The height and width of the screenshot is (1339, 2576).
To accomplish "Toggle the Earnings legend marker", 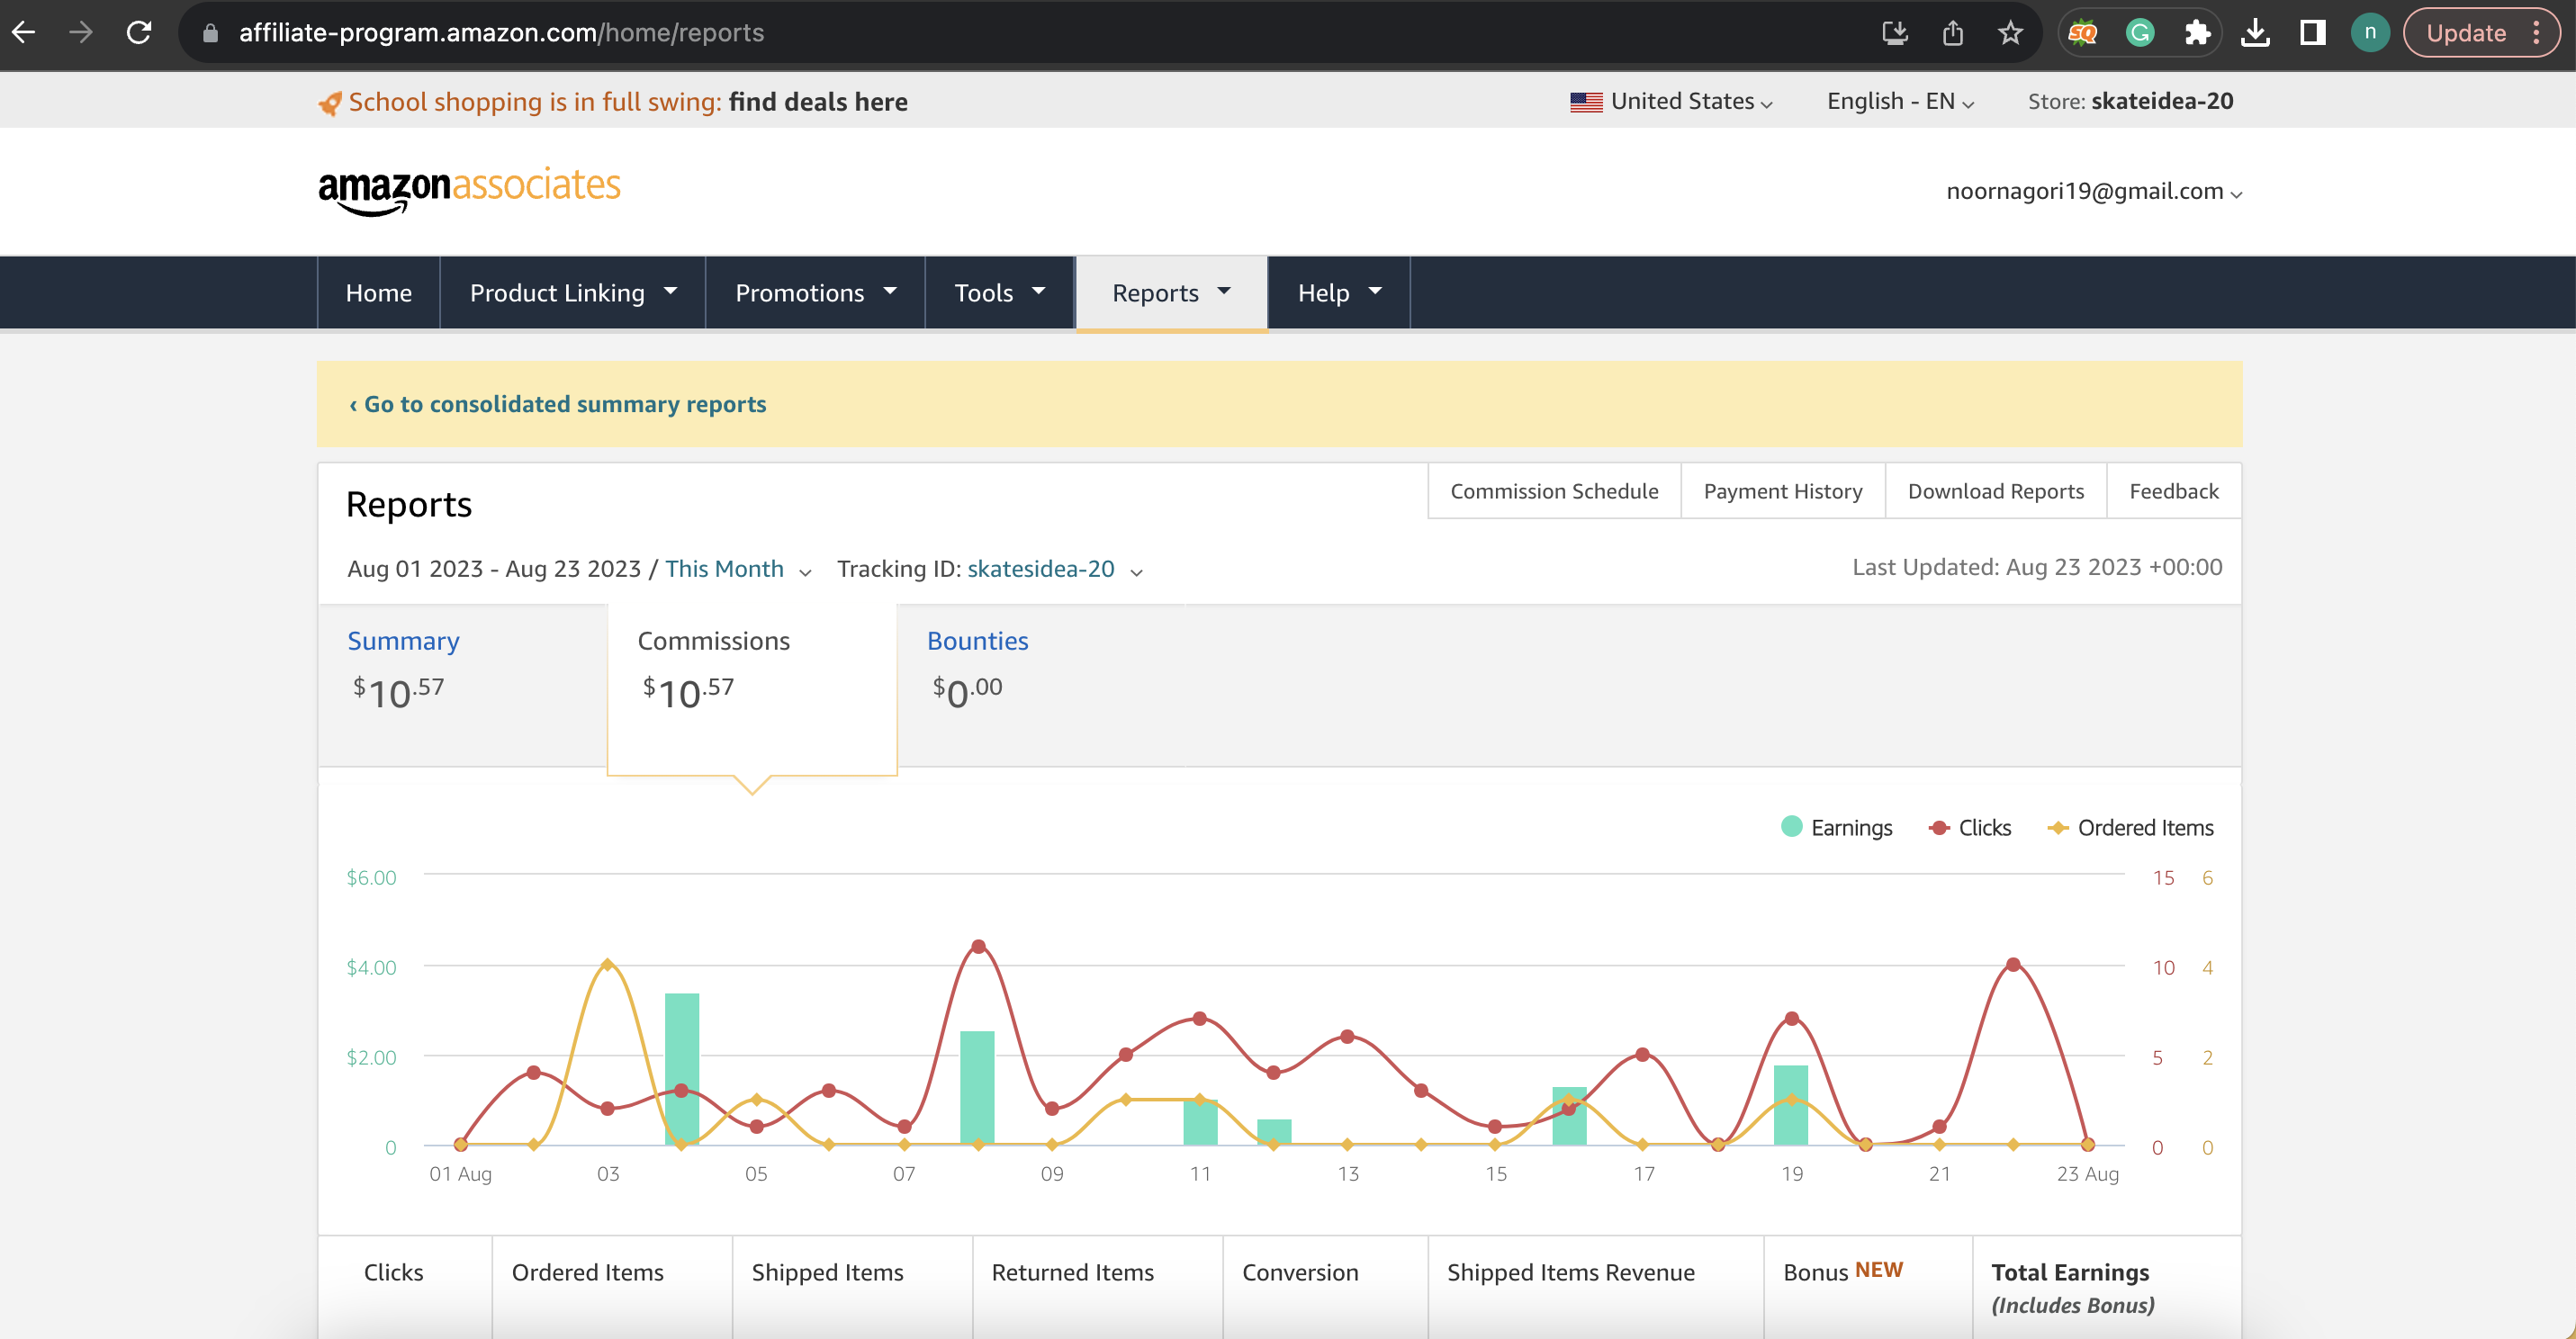I will point(1791,827).
